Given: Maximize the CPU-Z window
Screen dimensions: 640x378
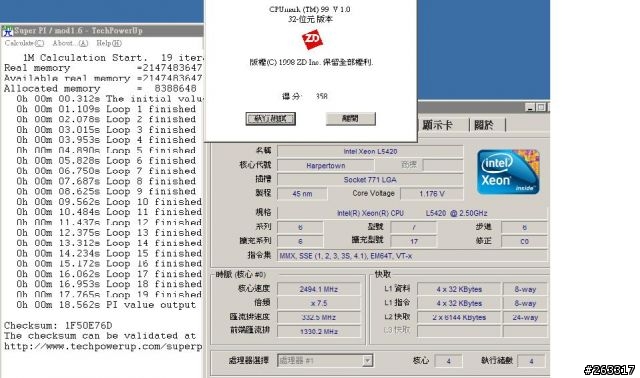Looking at the screenshot, I should [541, 107].
